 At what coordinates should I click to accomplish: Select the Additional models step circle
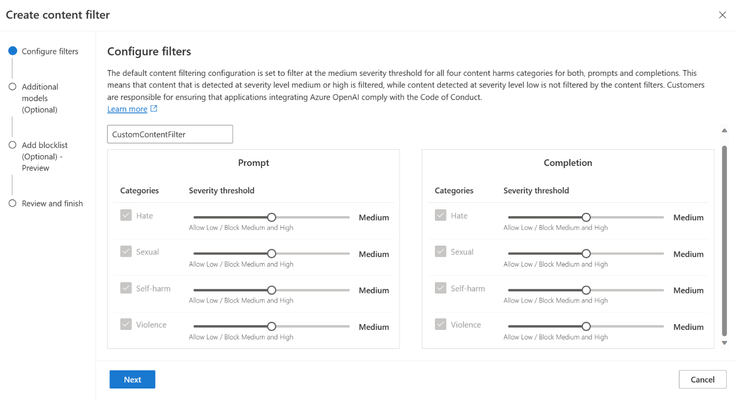pyautogui.click(x=13, y=86)
